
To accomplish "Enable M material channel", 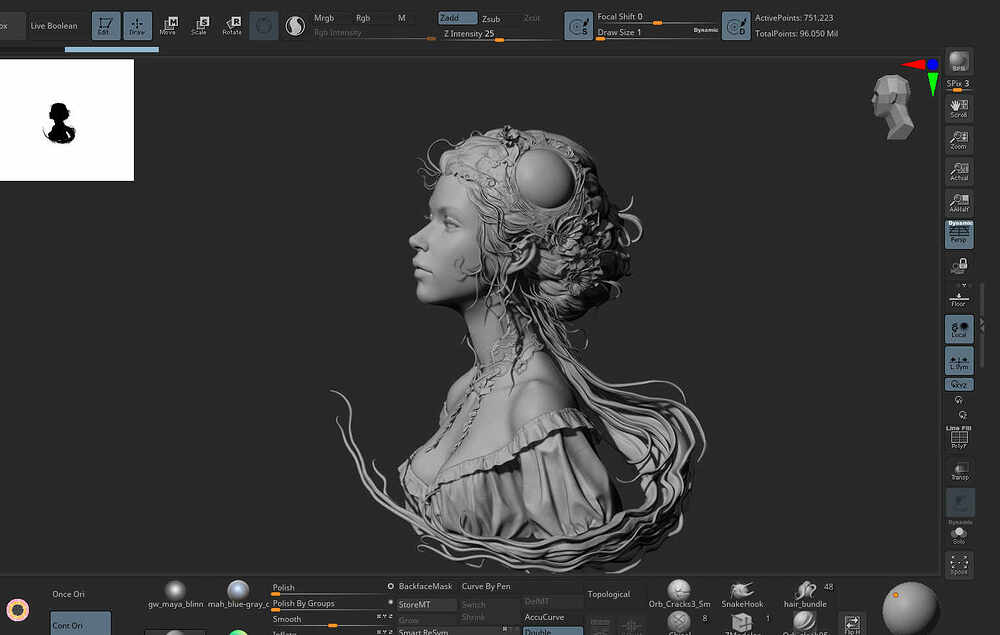I will coord(402,18).
